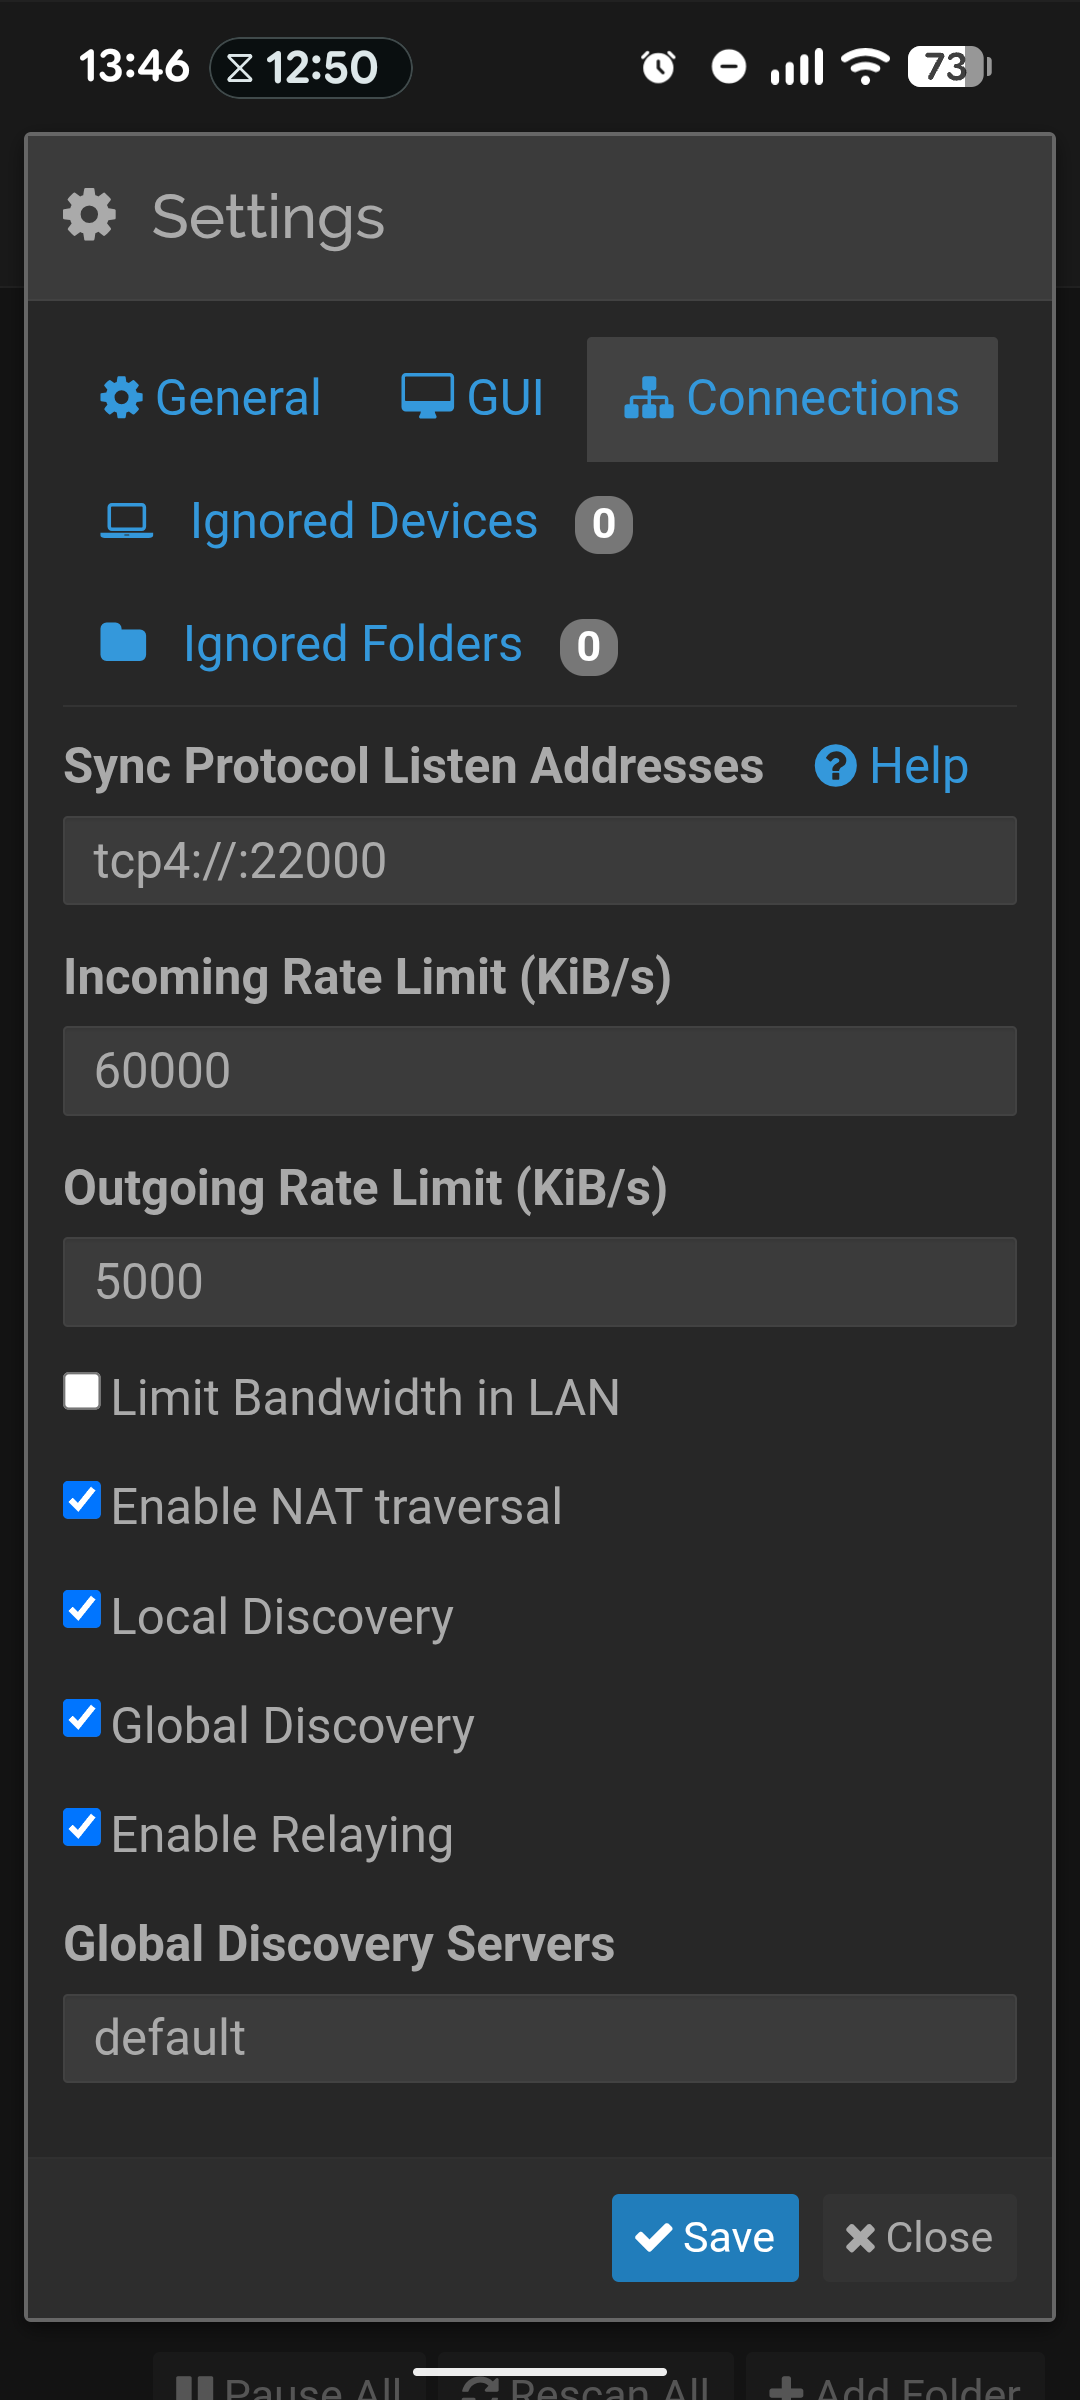Edit the Sync Protocol Listen Addresses field
This screenshot has height=2400, width=1080.
tap(540, 861)
